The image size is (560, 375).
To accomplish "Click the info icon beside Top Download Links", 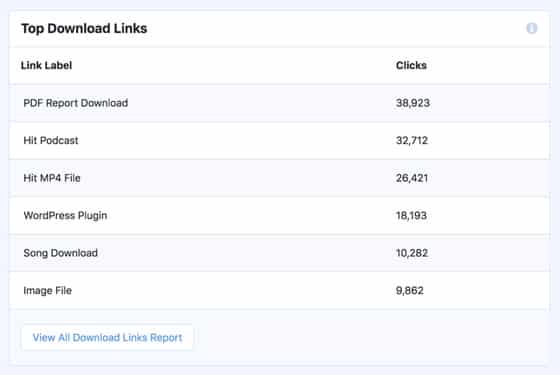I will coord(531,28).
